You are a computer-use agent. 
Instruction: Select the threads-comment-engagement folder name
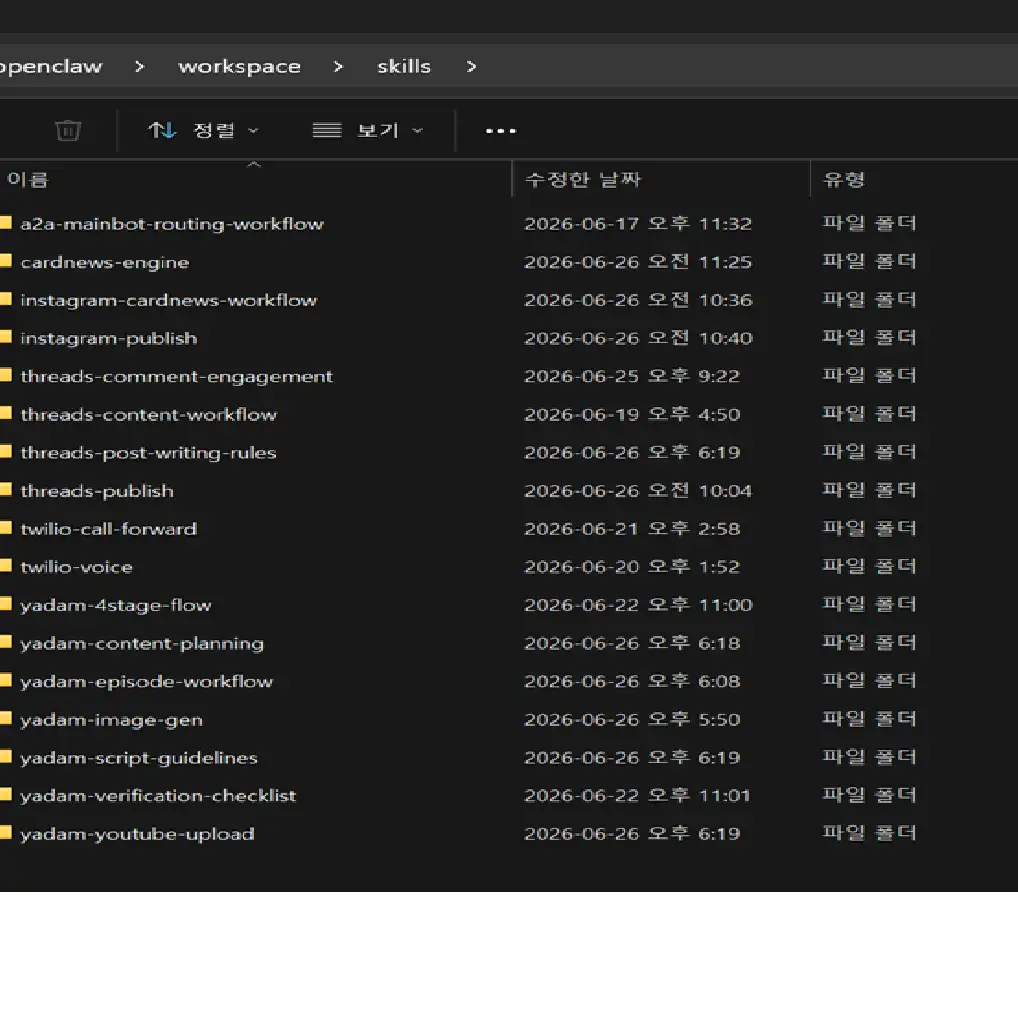click(x=177, y=377)
